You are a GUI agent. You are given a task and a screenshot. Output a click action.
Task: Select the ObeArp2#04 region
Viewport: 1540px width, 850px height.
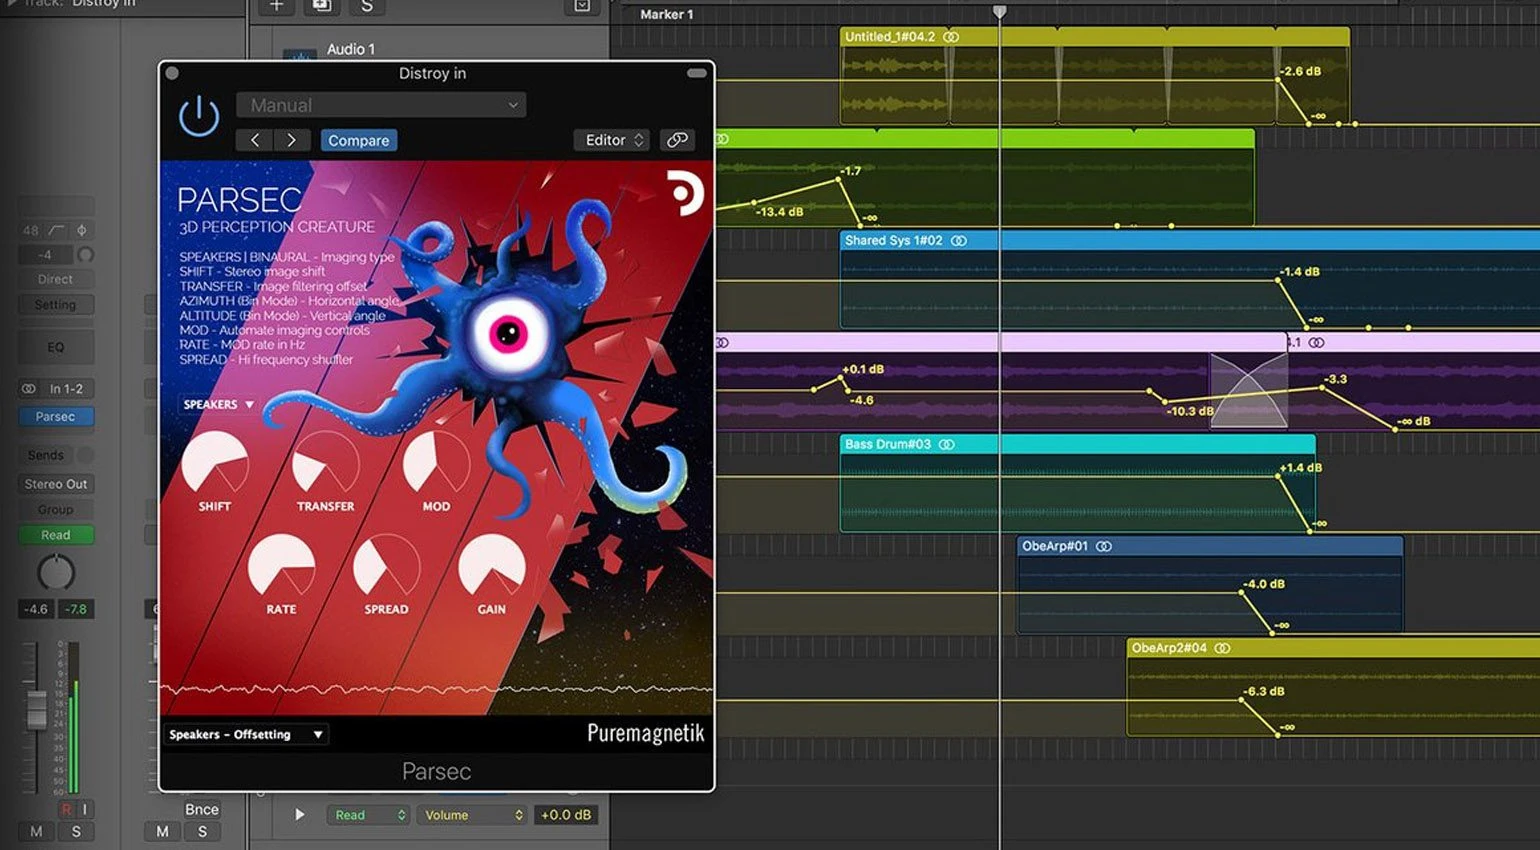1333,688
